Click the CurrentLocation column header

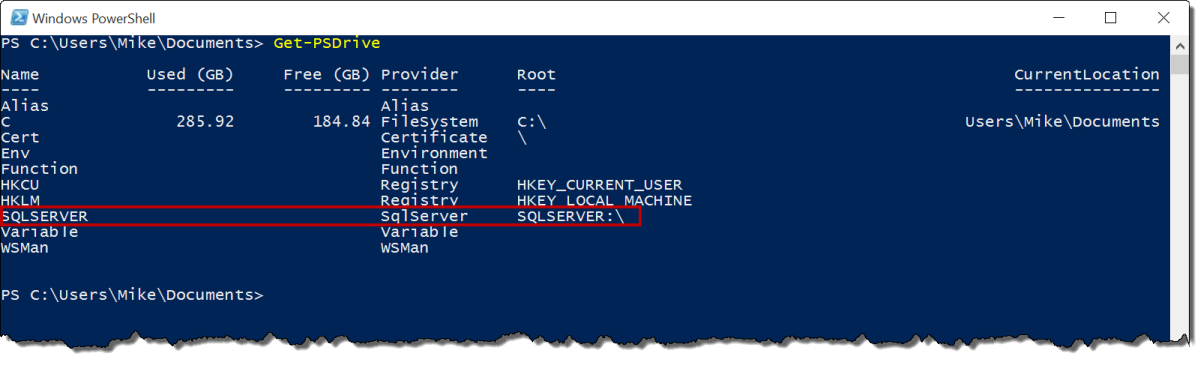[1087, 75]
